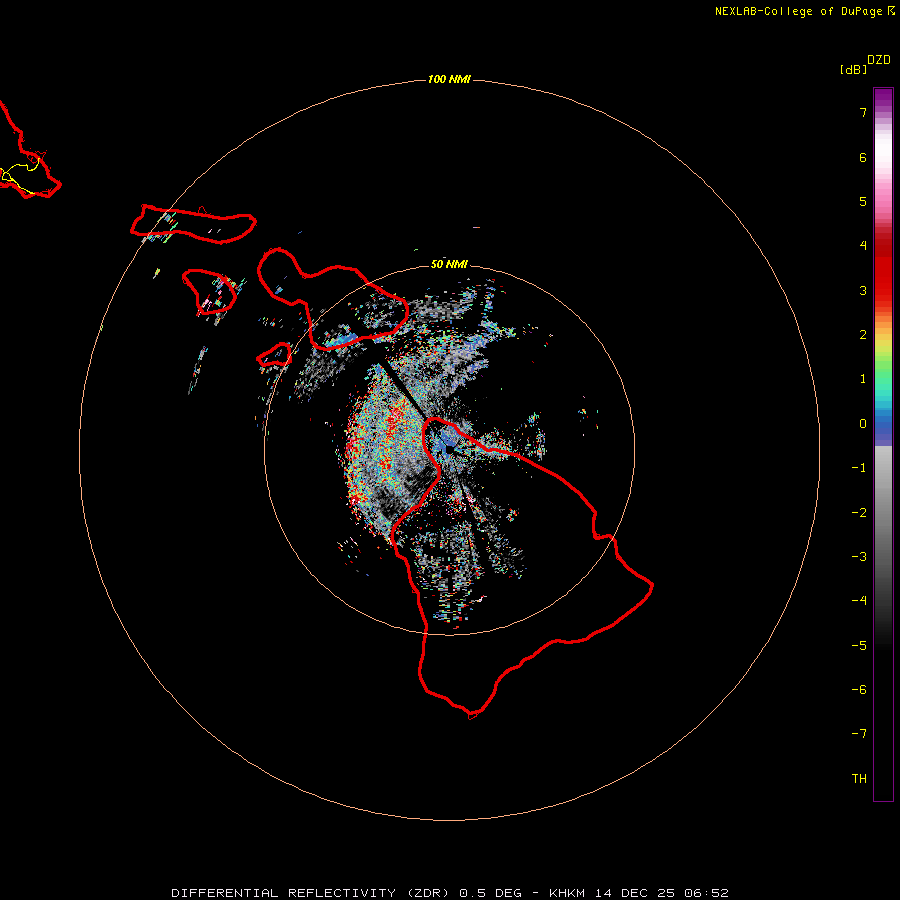Click the [dB] unit label
900x900 pixels.
(853, 69)
